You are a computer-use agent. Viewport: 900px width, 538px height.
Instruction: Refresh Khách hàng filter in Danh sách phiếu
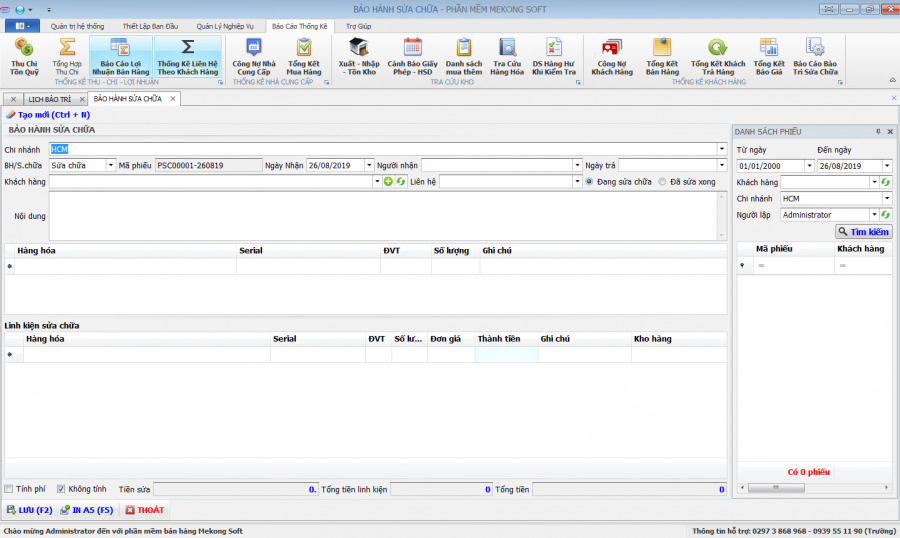tap(886, 182)
